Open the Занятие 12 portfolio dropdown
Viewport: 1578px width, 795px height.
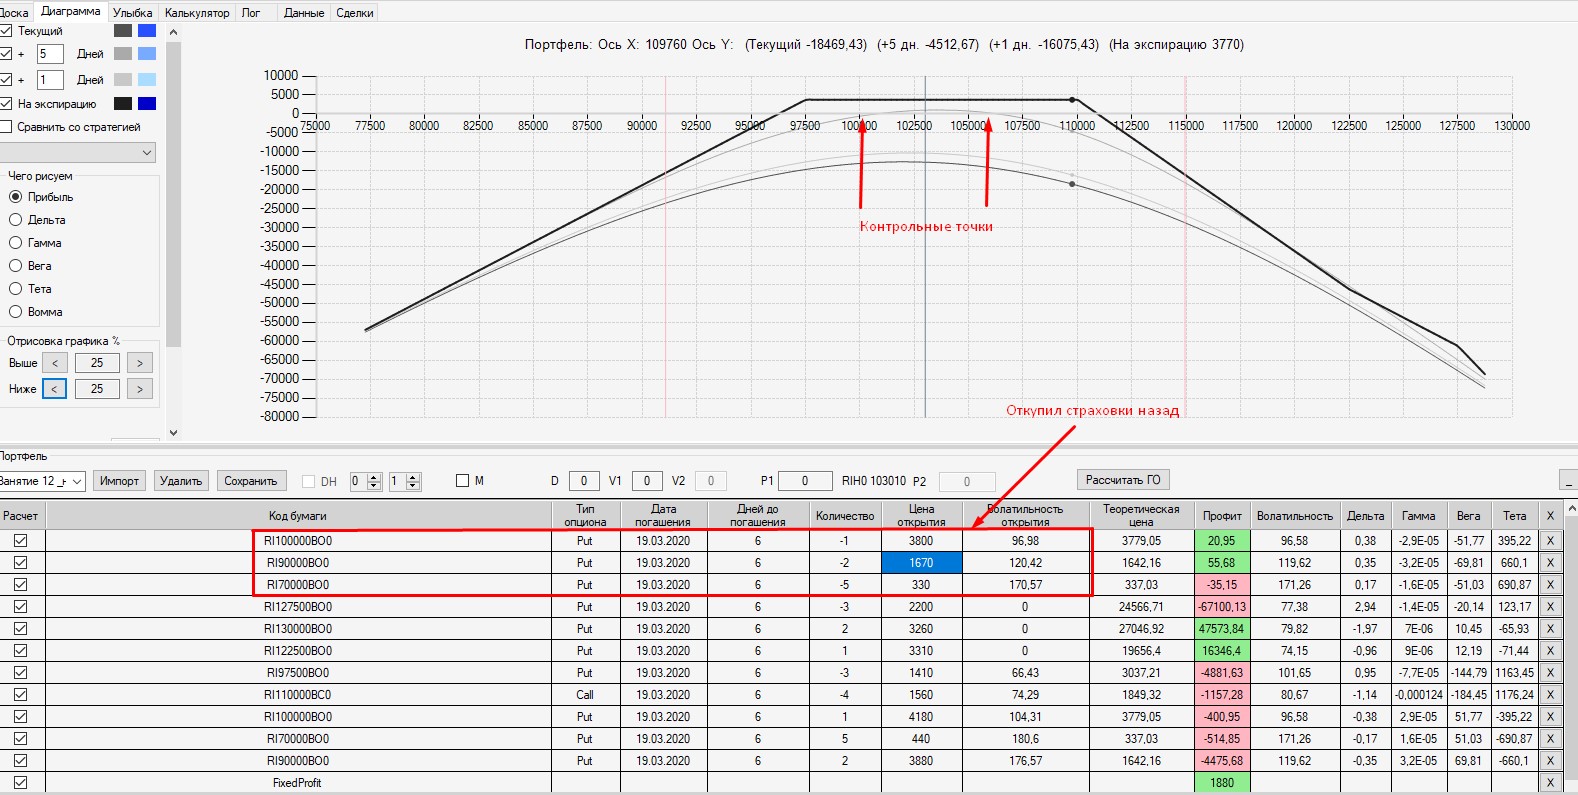pos(42,481)
